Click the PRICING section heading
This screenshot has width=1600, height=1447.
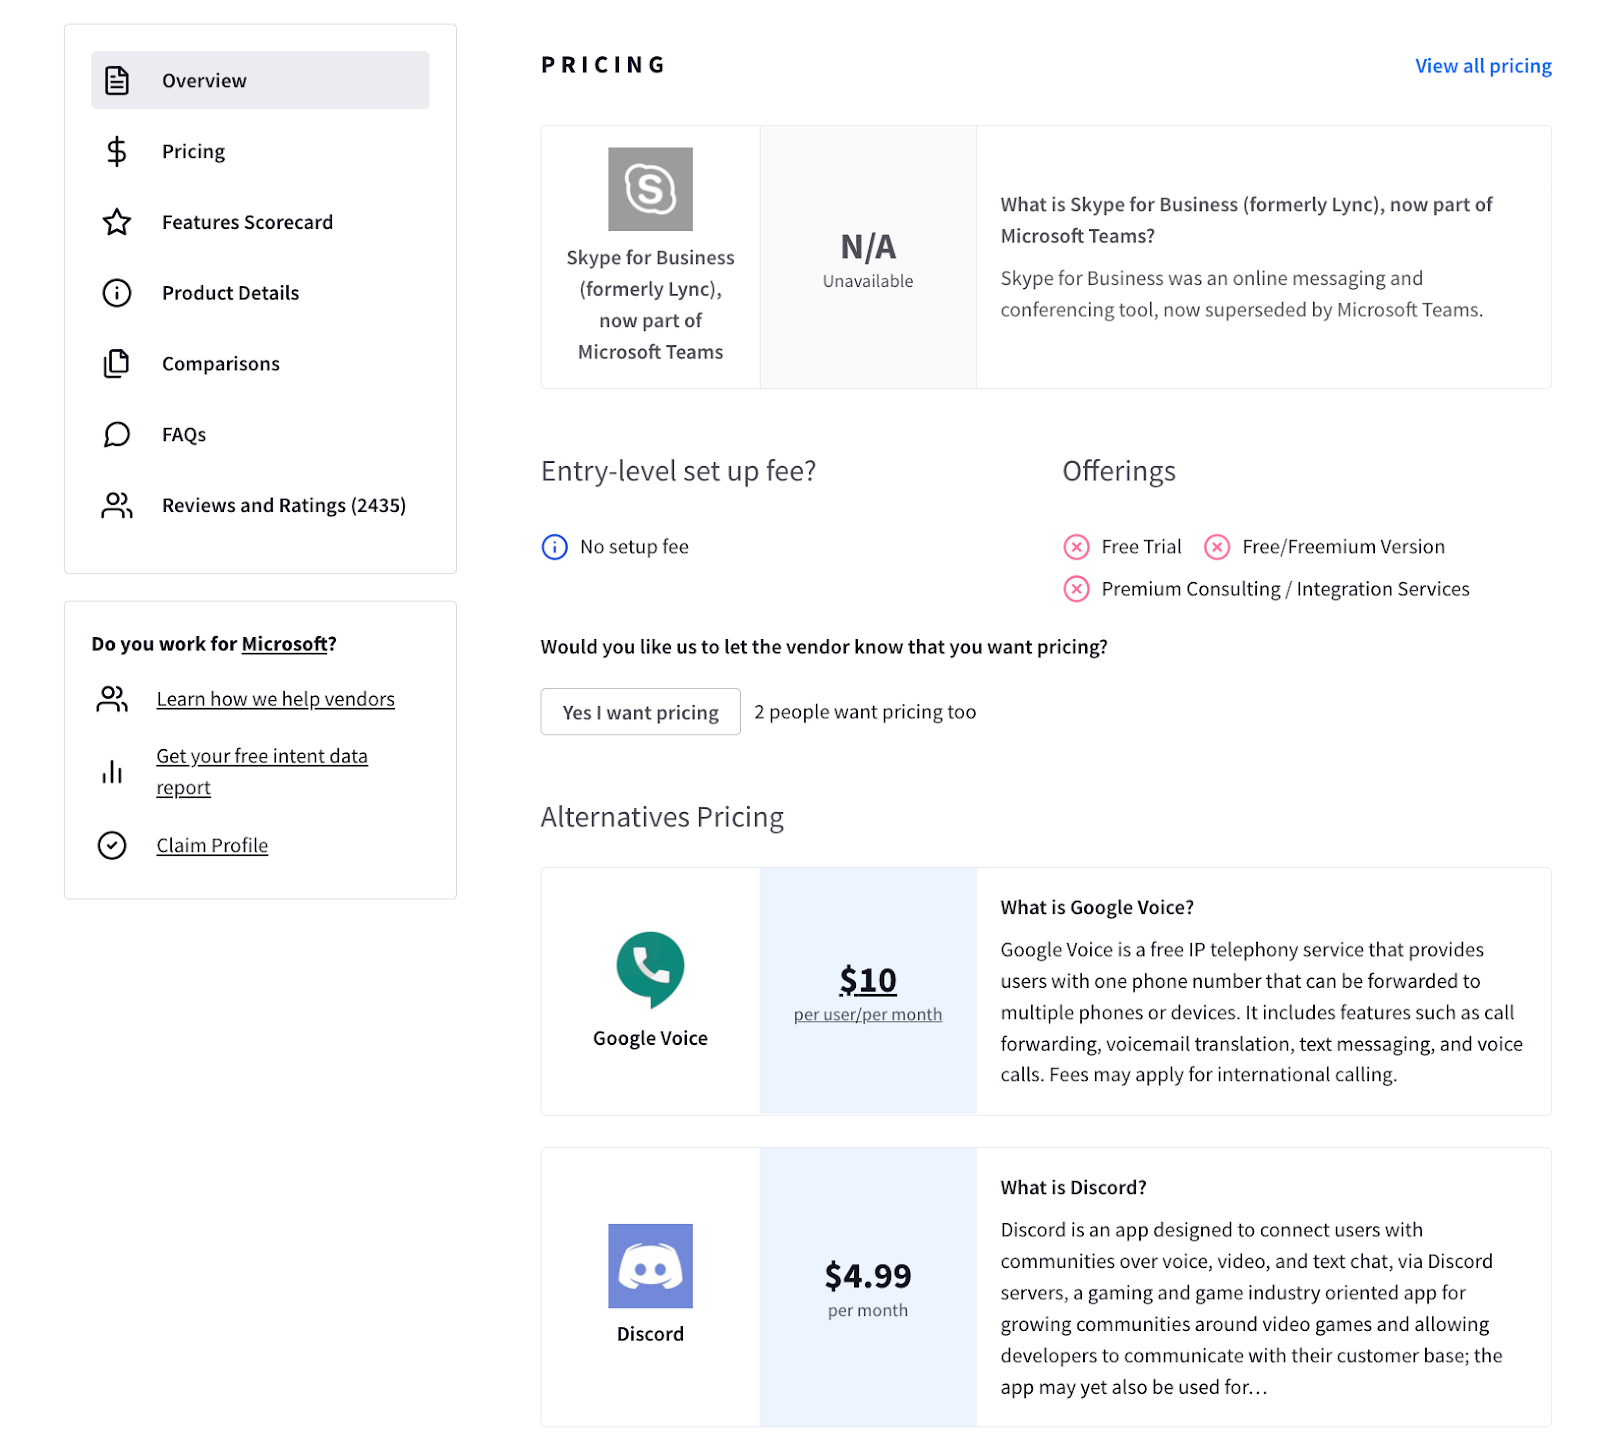603,65
